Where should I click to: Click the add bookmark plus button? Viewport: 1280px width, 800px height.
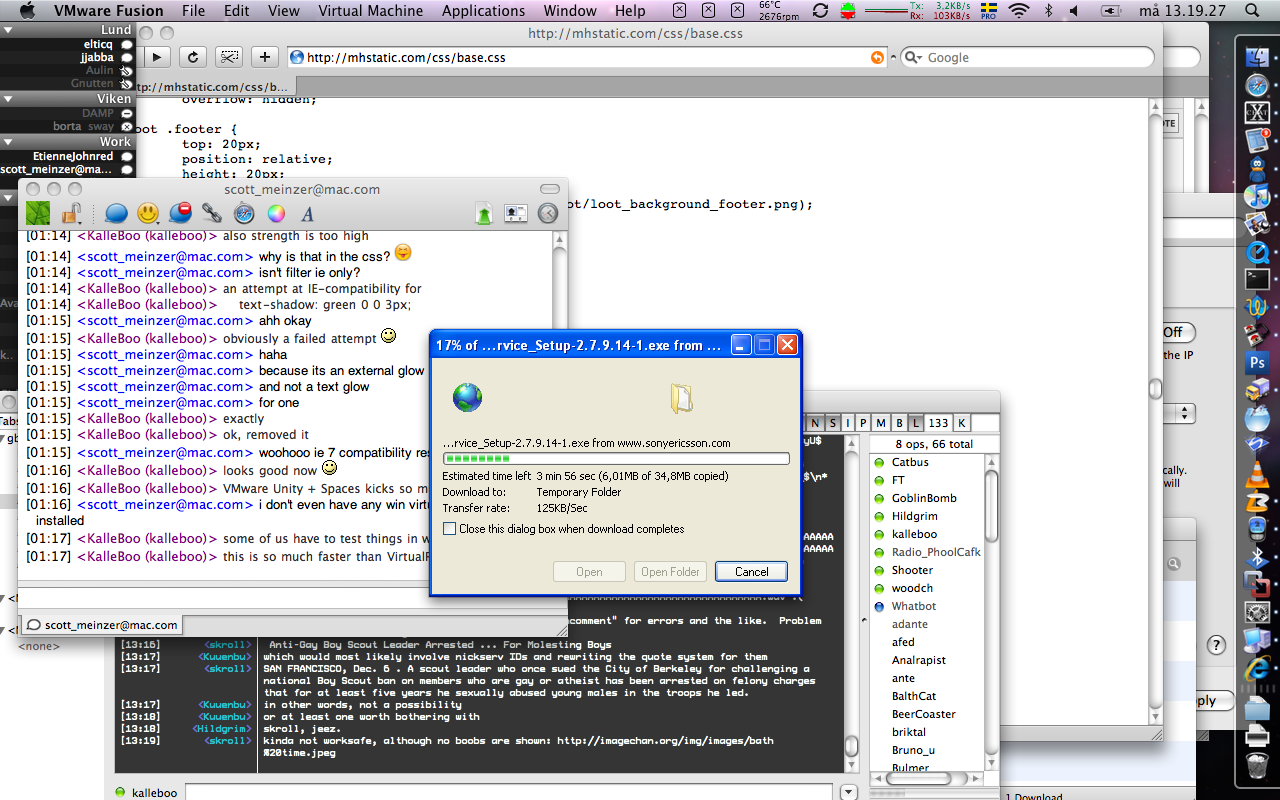click(265, 57)
